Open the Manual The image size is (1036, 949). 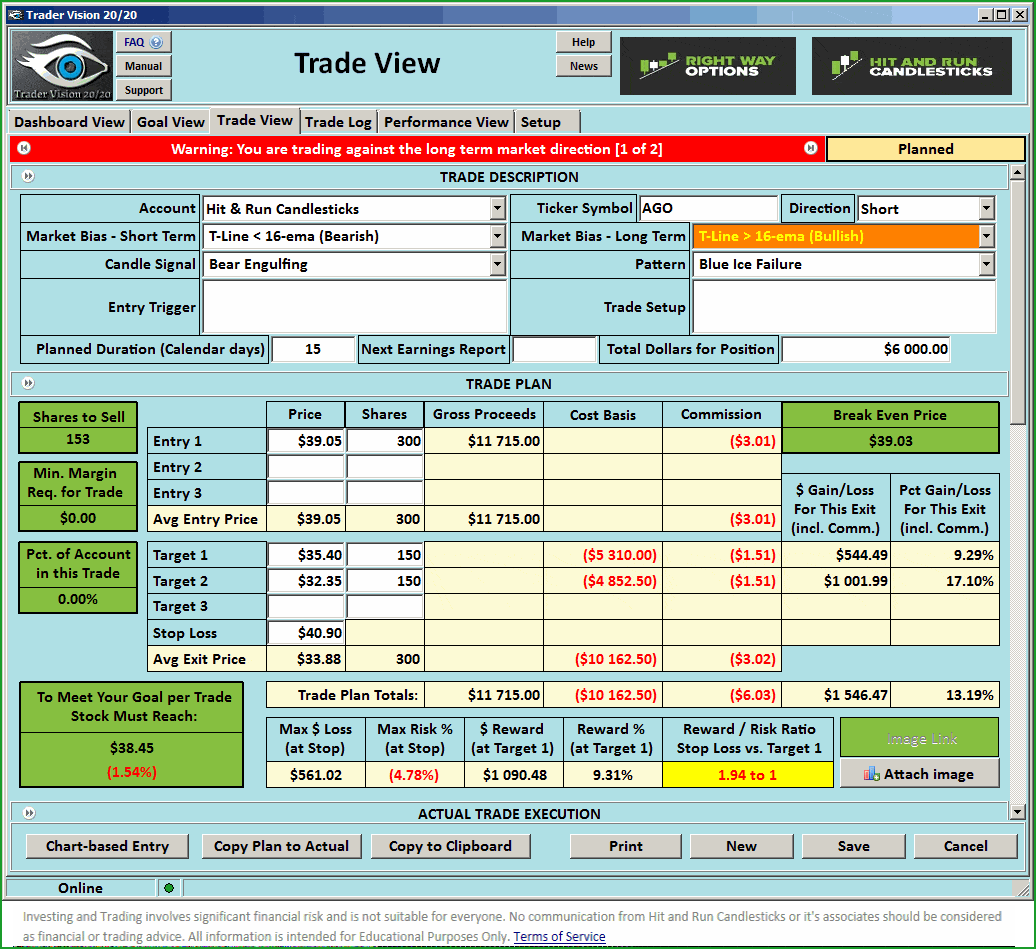143,66
